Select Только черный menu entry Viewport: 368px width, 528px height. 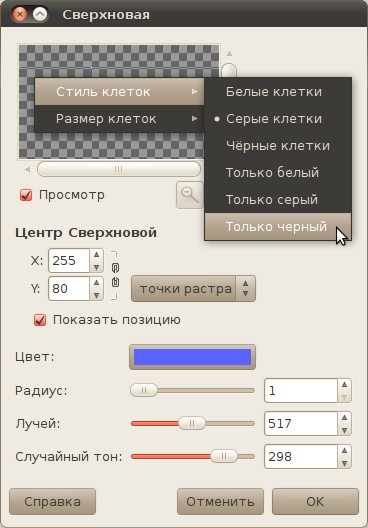(278, 226)
